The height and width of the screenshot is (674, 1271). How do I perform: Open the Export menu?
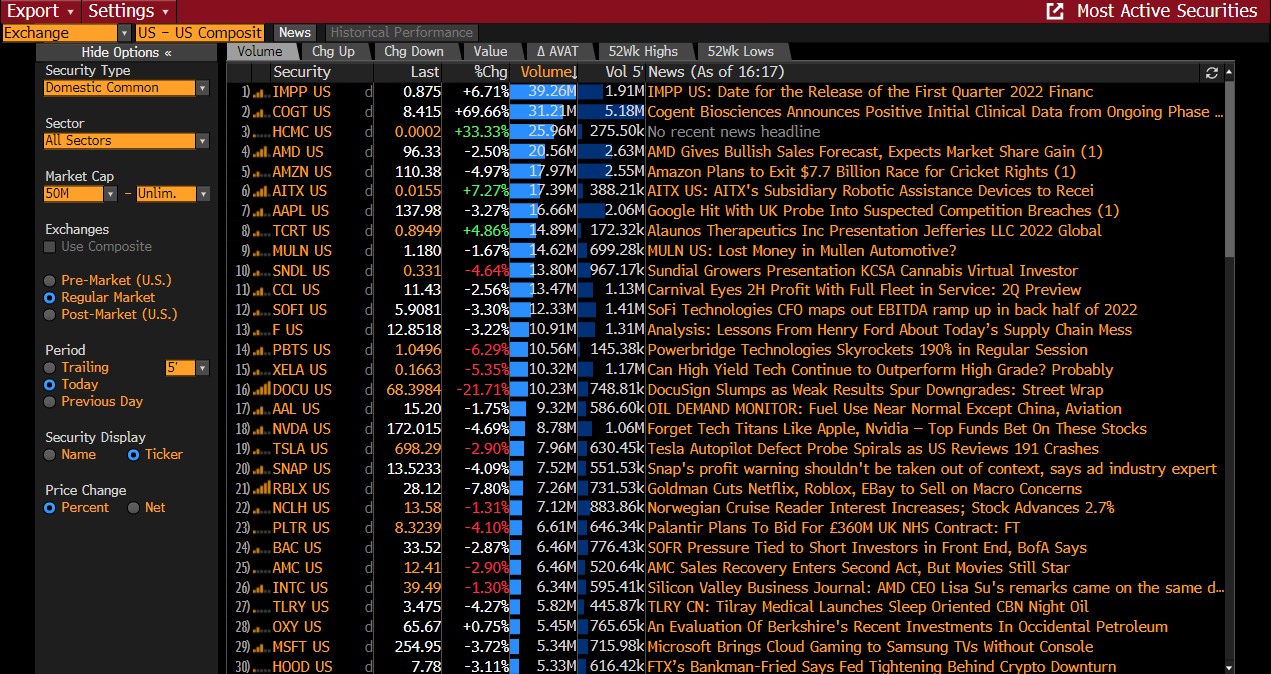41,11
